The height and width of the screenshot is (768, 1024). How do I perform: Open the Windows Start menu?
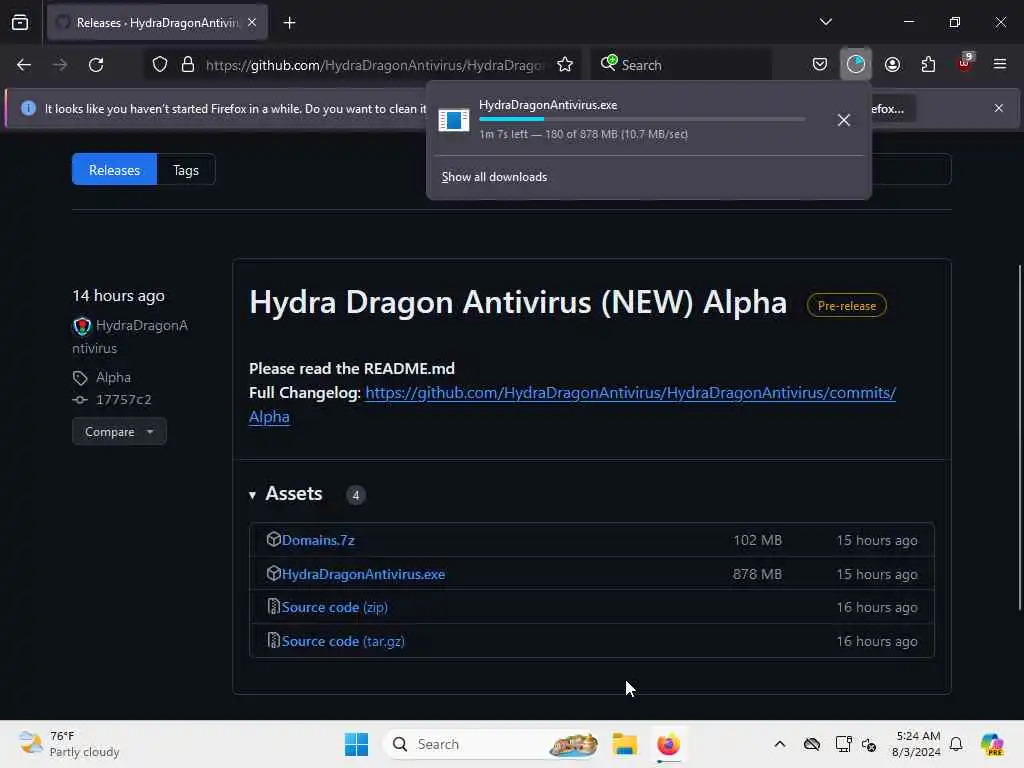356,744
